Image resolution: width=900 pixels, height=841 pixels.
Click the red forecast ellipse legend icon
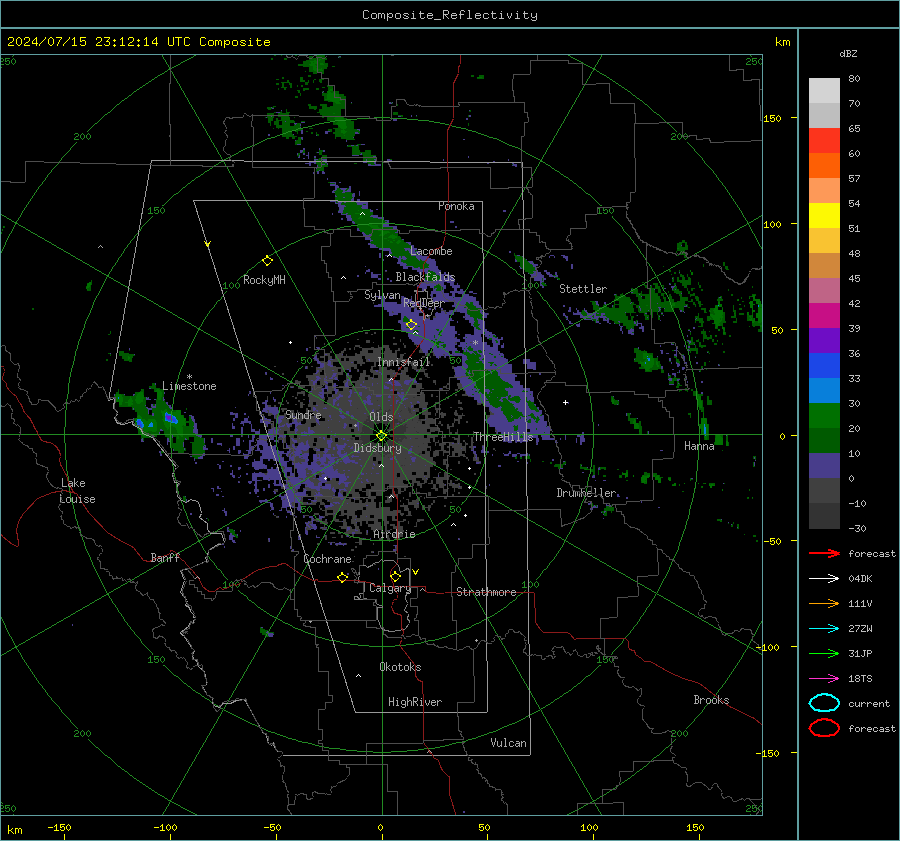[824, 728]
